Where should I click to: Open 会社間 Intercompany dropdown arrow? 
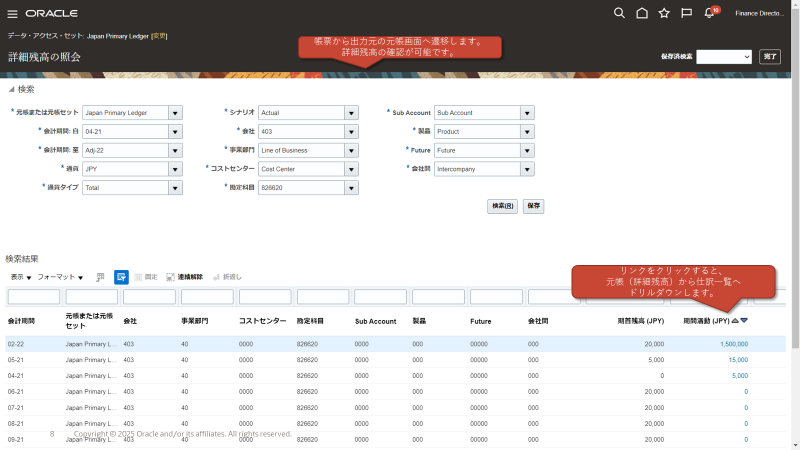click(527, 169)
